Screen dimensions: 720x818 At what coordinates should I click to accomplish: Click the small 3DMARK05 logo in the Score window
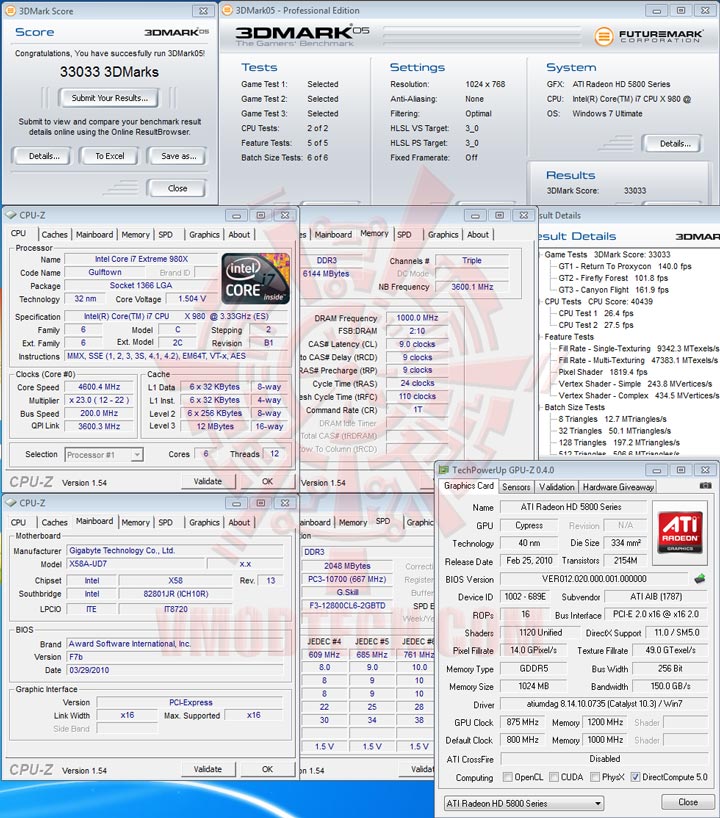coord(176,32)
